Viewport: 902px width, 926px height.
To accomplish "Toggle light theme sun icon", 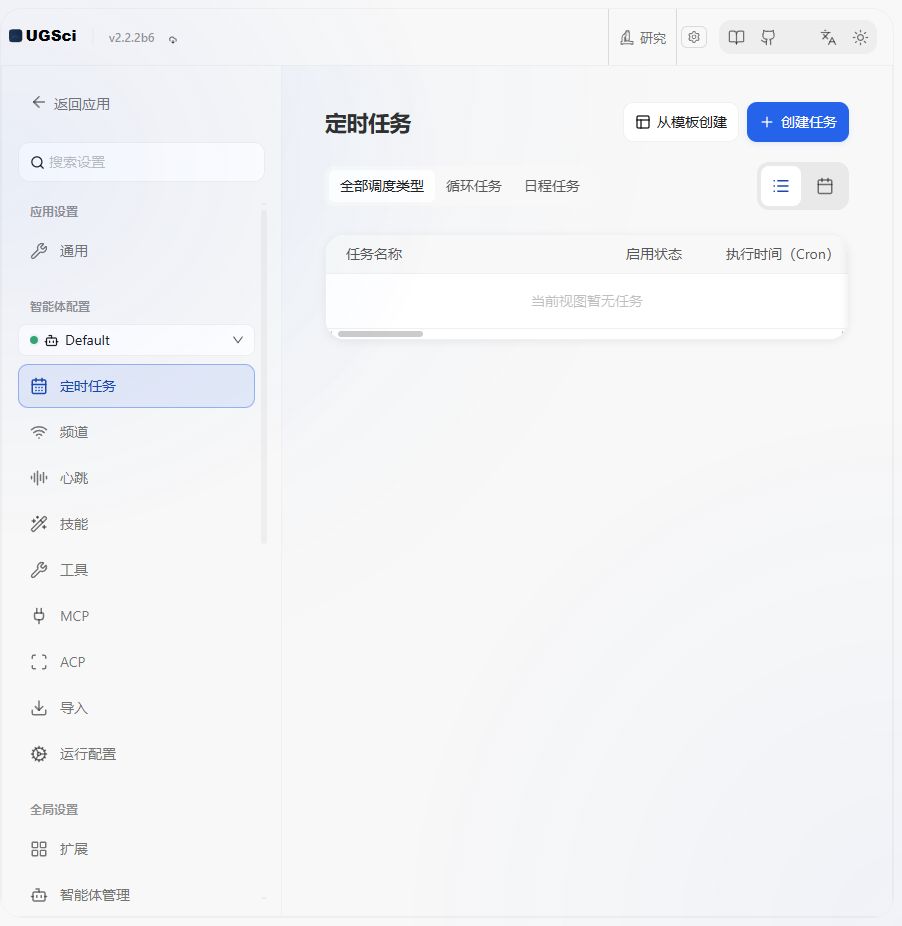I will coord(860,38).
